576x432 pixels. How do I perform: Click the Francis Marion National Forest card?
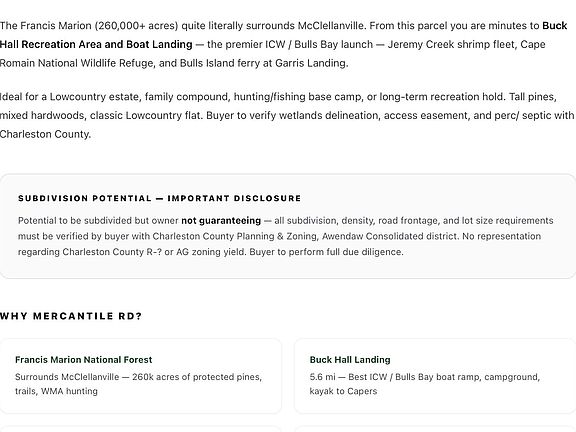pos(141,376)
